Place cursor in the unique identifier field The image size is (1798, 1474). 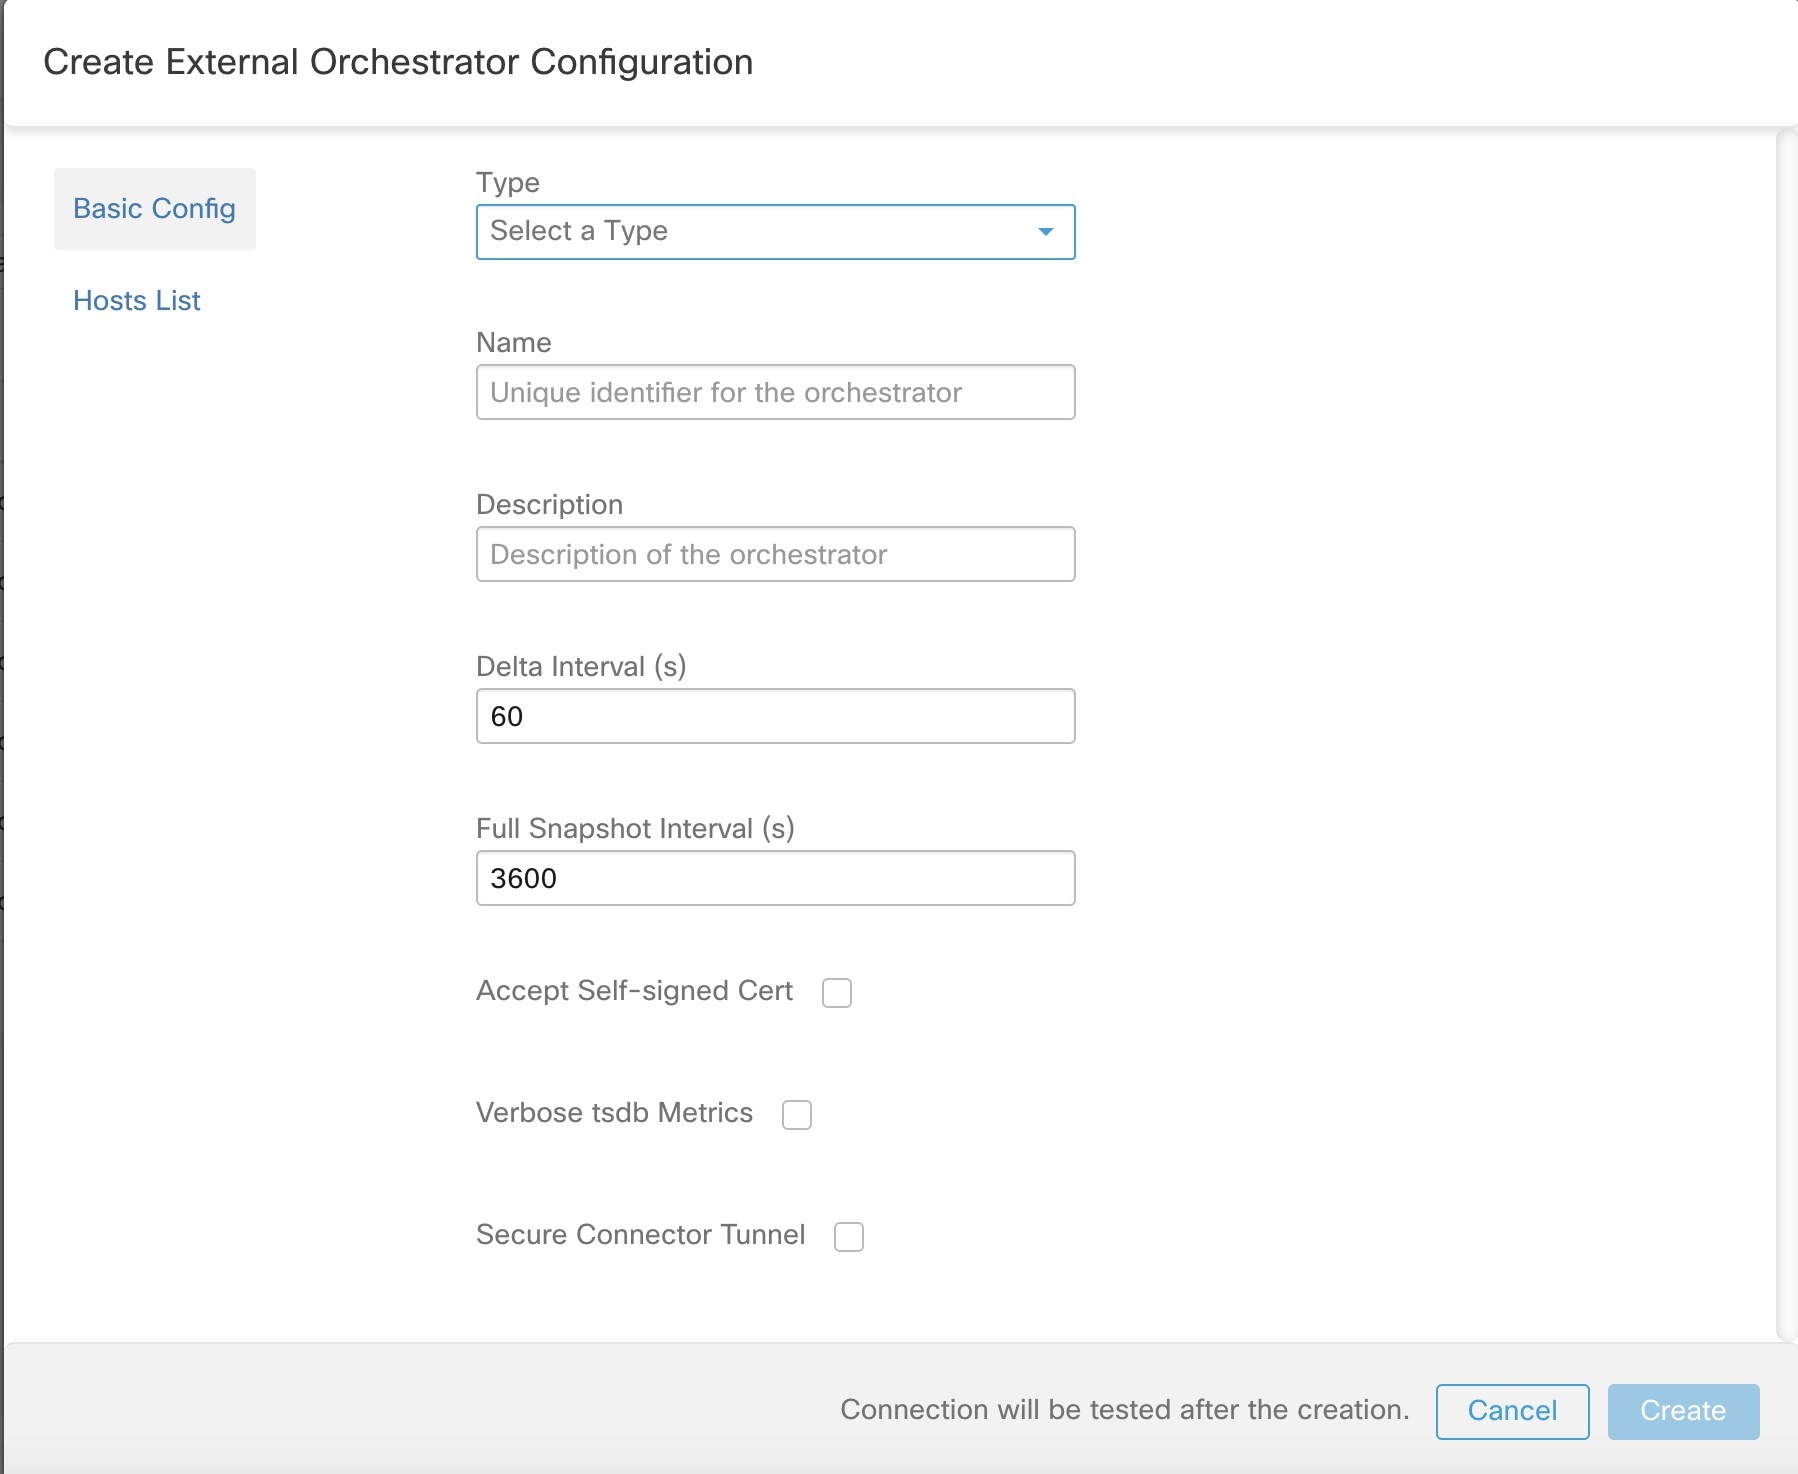pos(775,392)
